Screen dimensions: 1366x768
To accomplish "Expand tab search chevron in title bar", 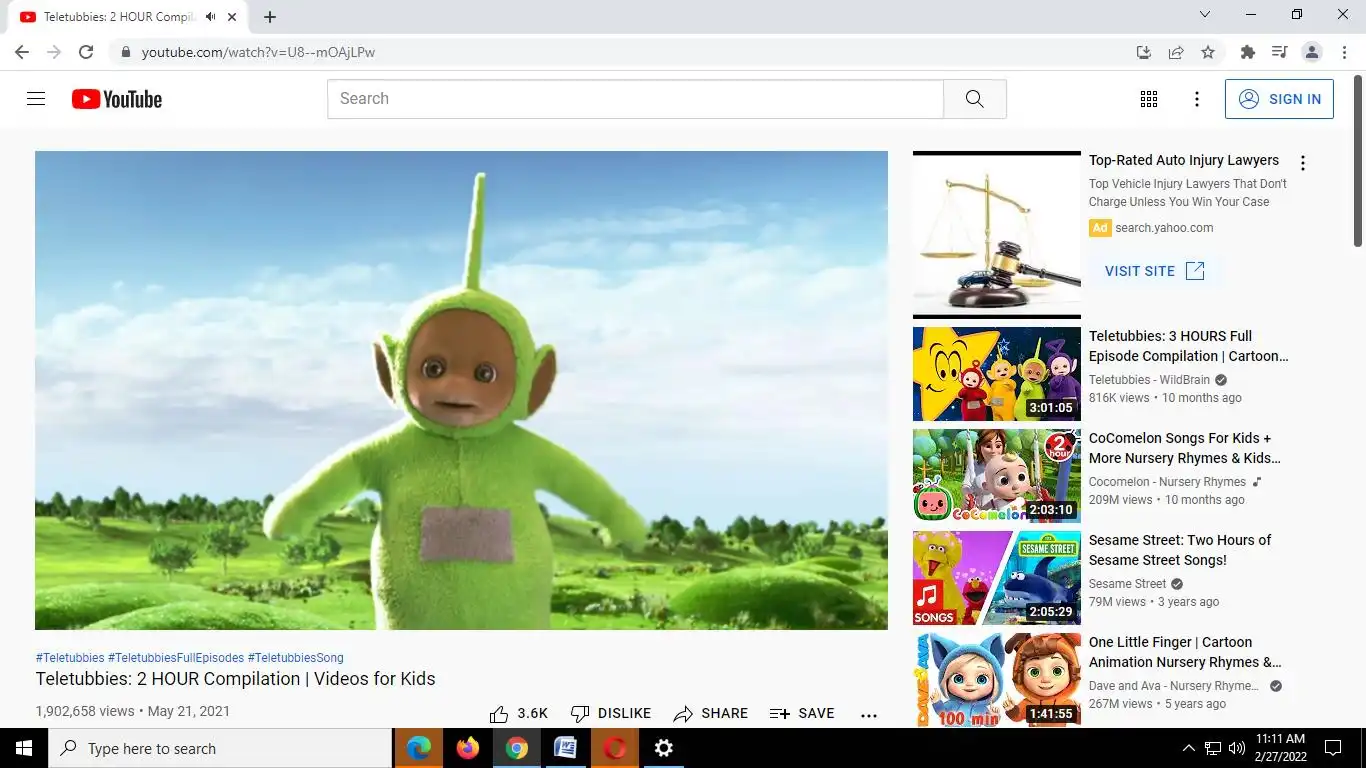I will click(1205, 15).
